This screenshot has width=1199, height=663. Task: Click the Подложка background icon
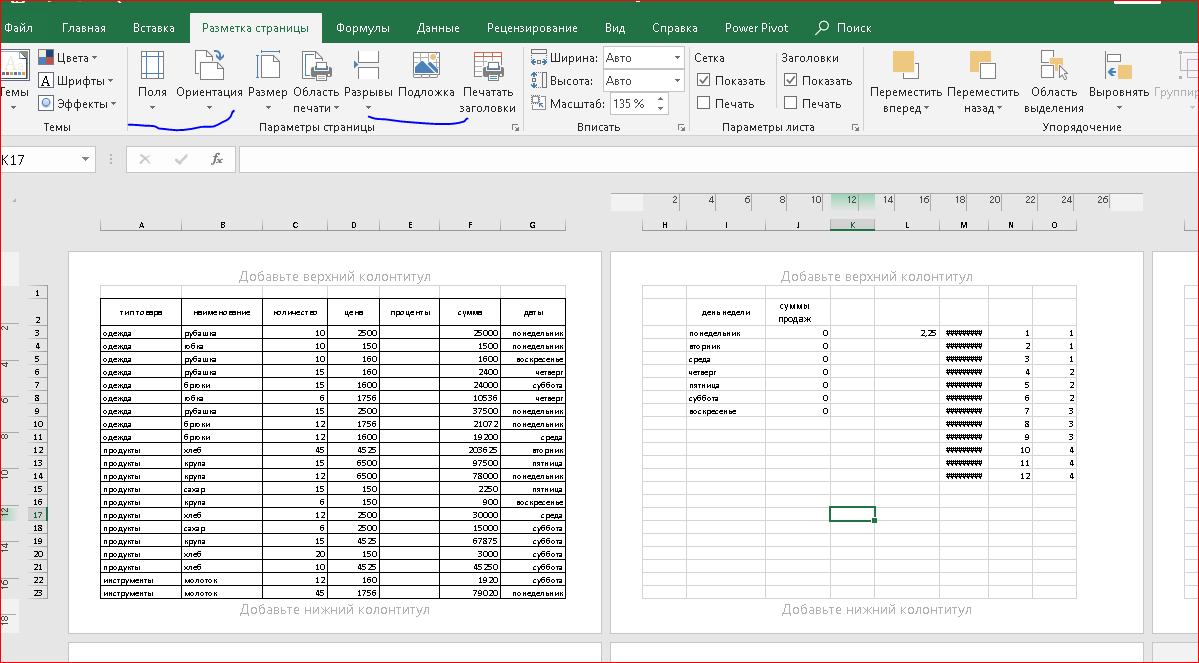pyautogui.click(x=426, y=67)
